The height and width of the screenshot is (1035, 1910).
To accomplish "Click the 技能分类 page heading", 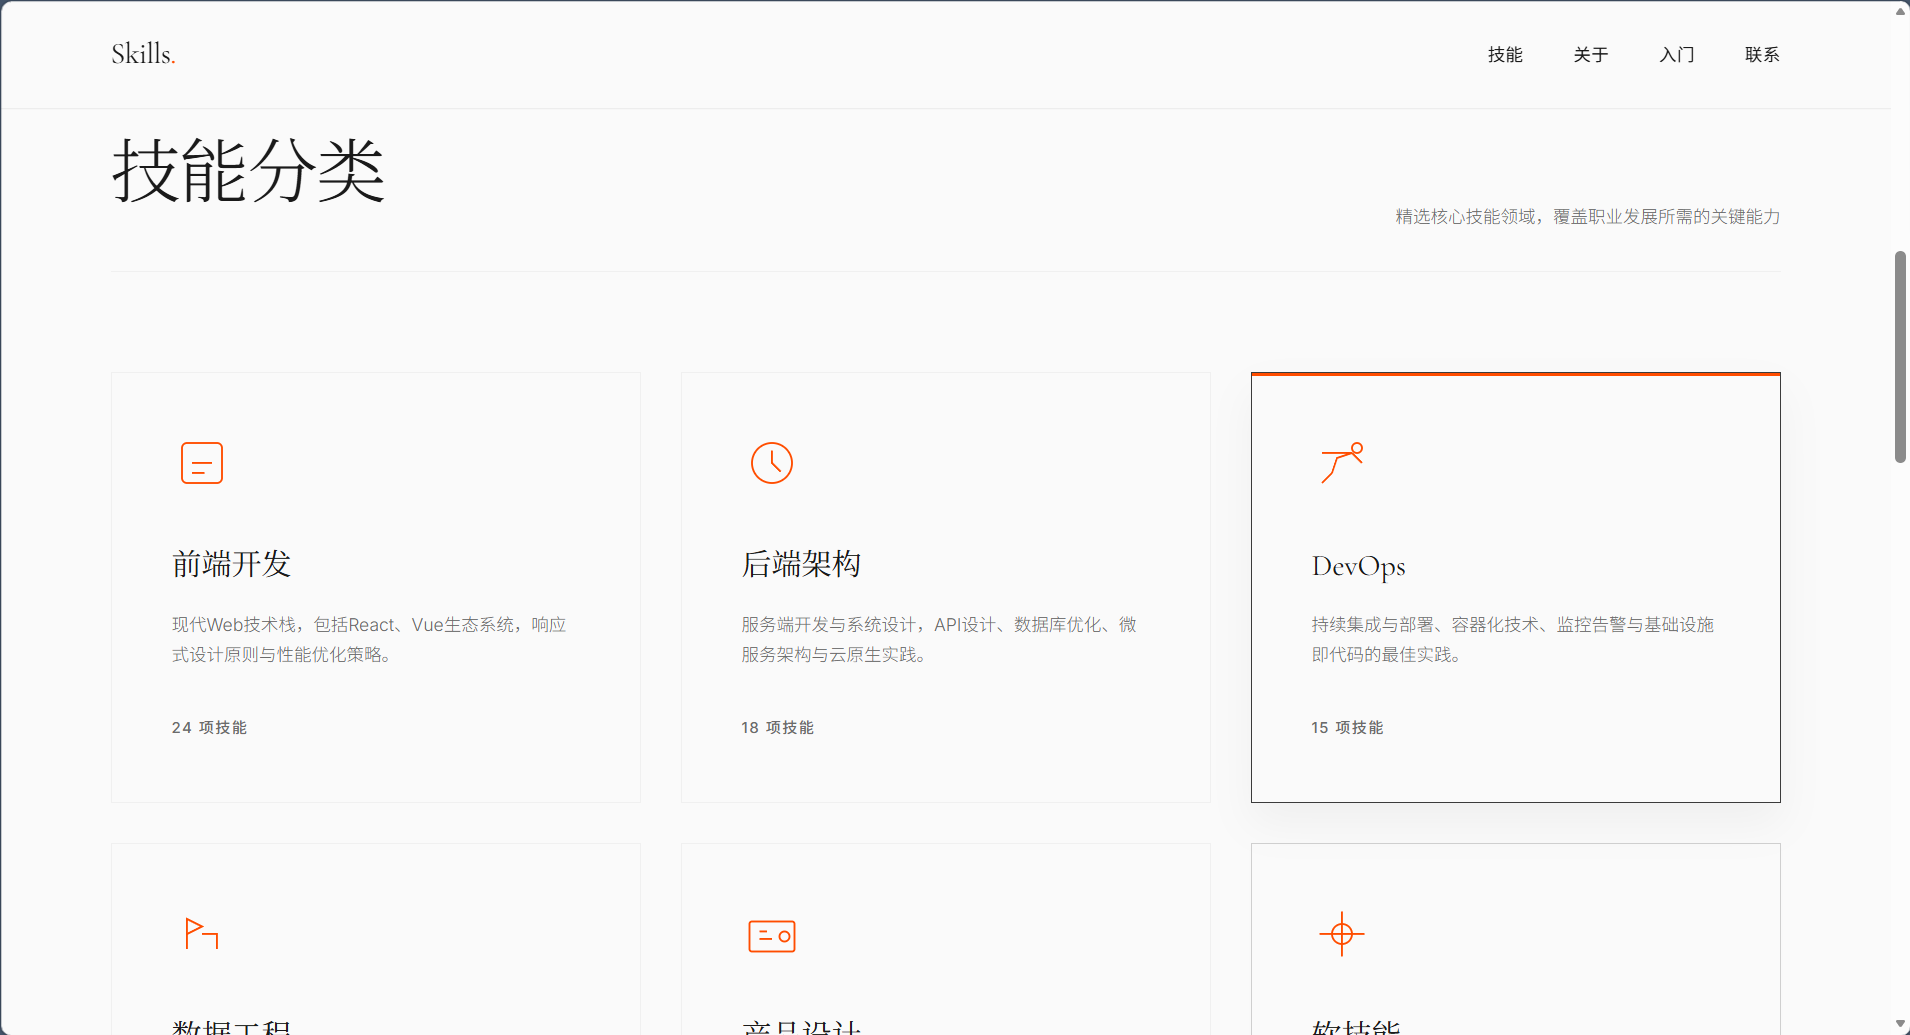I will (x=248, y=172).
